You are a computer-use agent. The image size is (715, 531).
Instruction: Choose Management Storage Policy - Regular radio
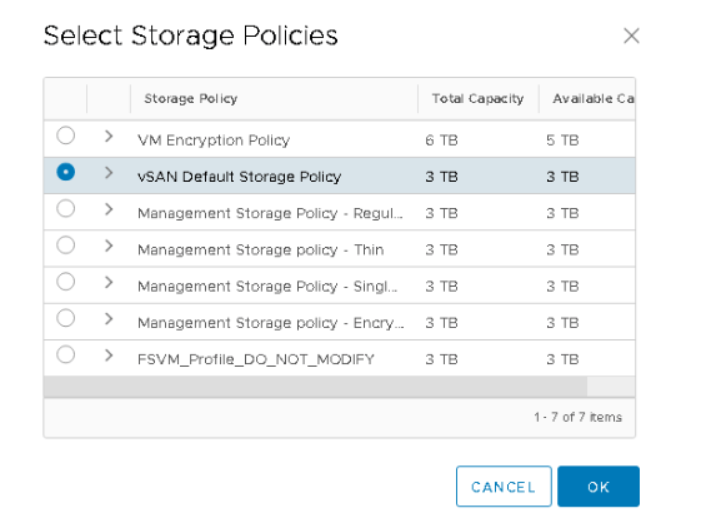coord(65,209)
